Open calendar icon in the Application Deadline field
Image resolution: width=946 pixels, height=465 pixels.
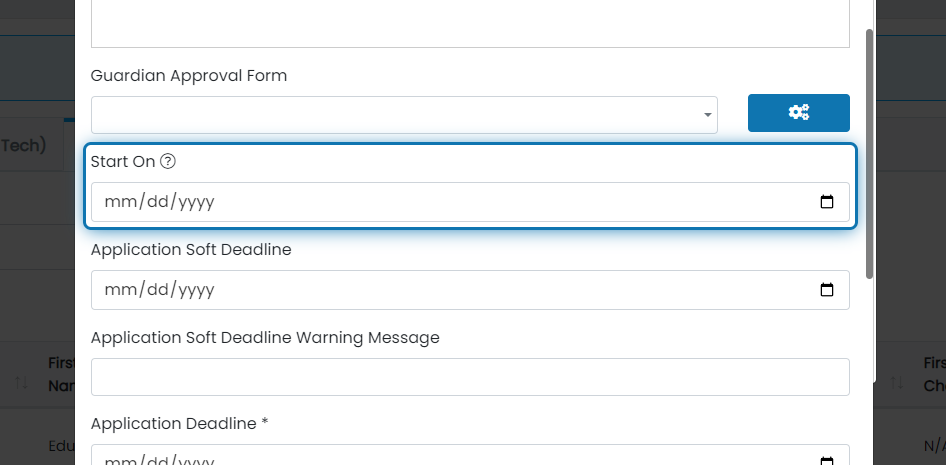tap(827, 461)
